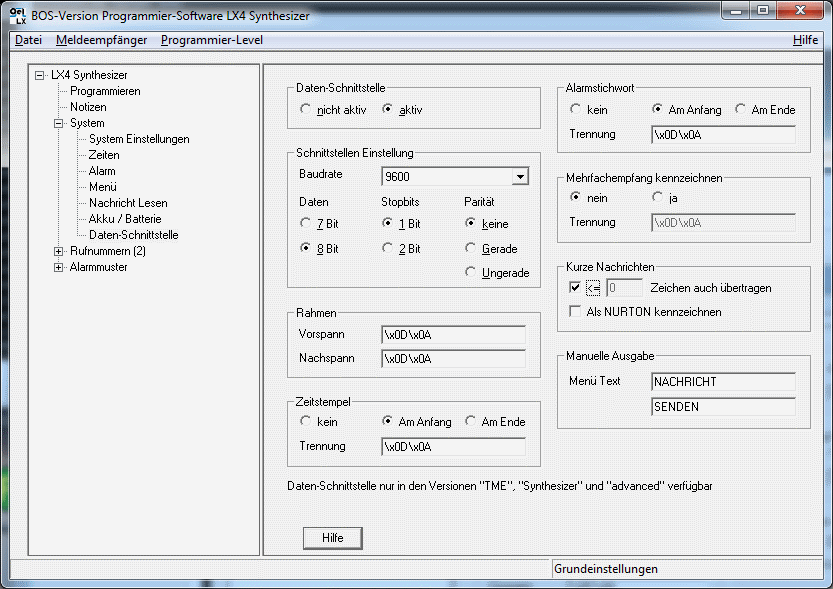Open Alarm tree item
833x589 pixels.
point(102,170)
